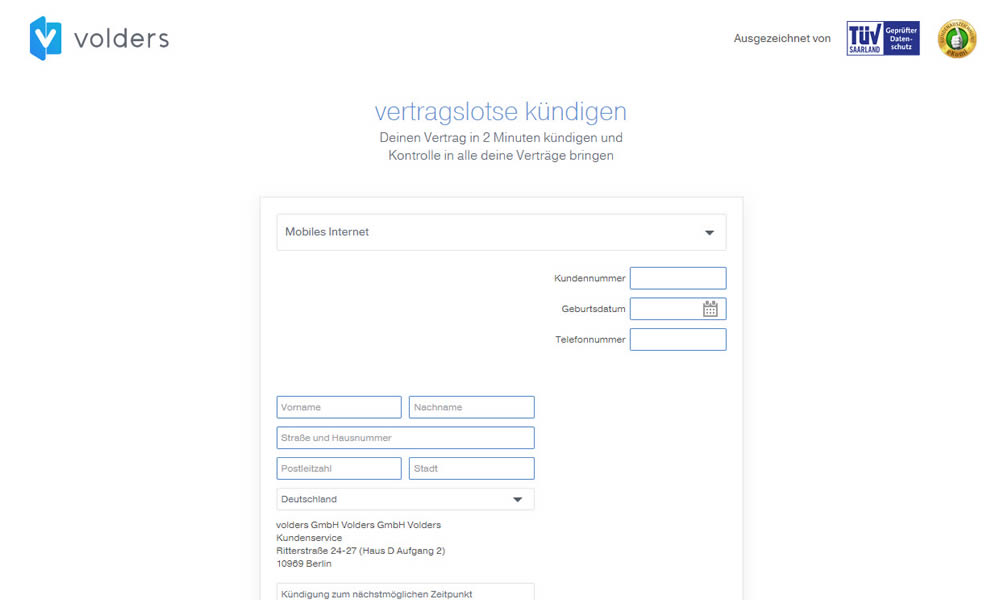Open the Deutschland country dropdown
The image size is (1000, 600).
tap(517, 499)
